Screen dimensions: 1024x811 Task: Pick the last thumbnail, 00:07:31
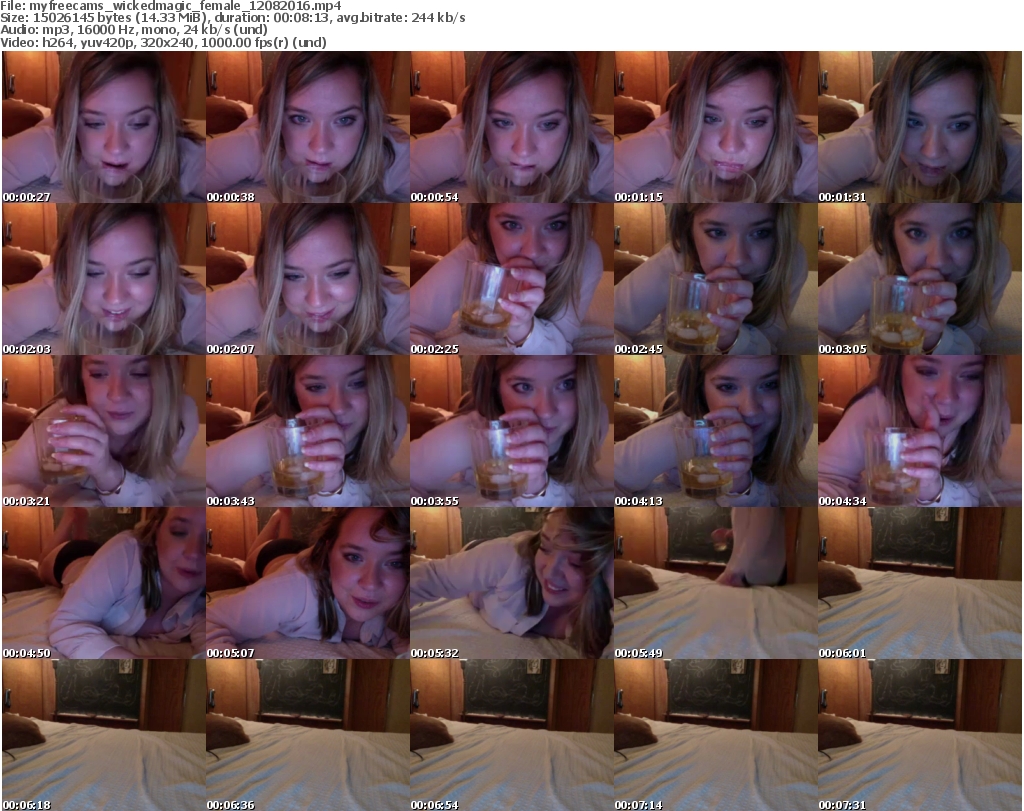920,735
